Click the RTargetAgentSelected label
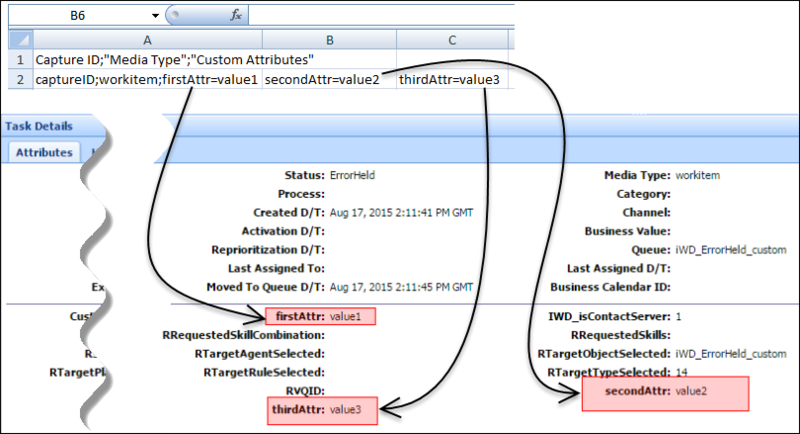Viewport: 800px width, 434px height. coord(260,354)
